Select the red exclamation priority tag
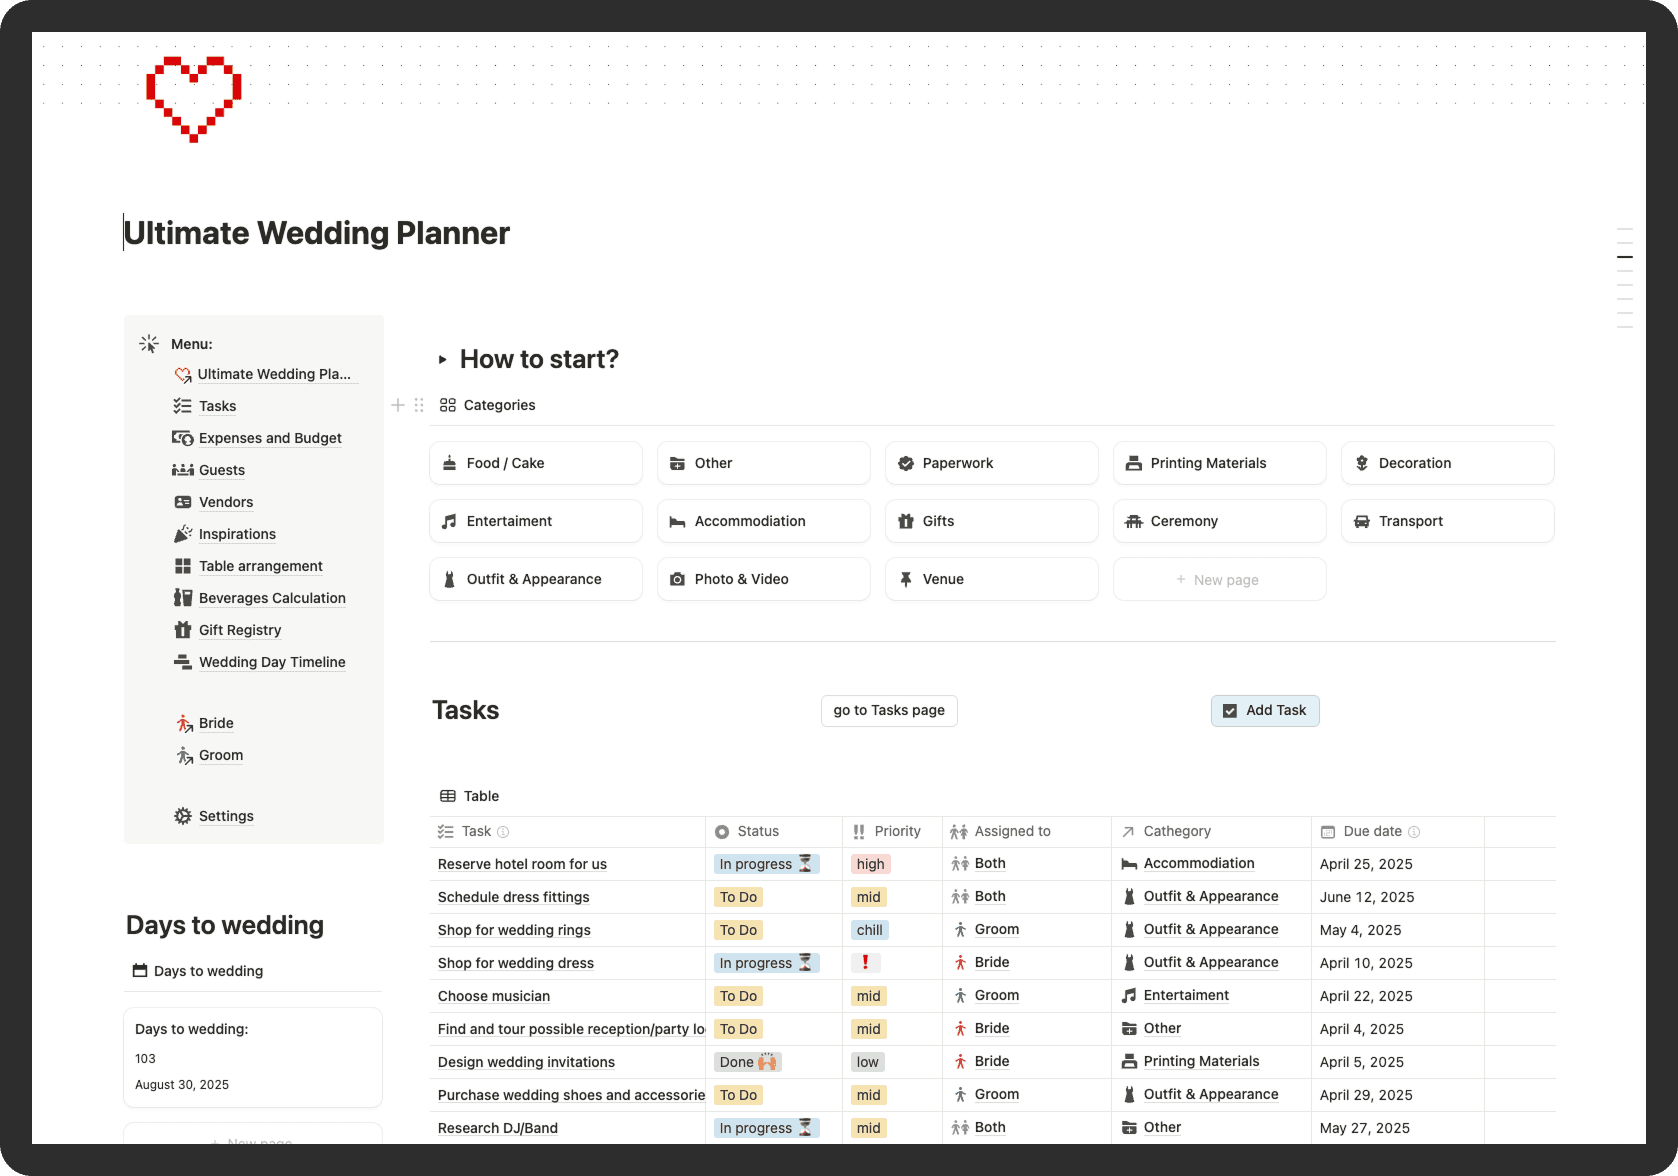This screenshot has height=1176, width=1678. point(866,962)
